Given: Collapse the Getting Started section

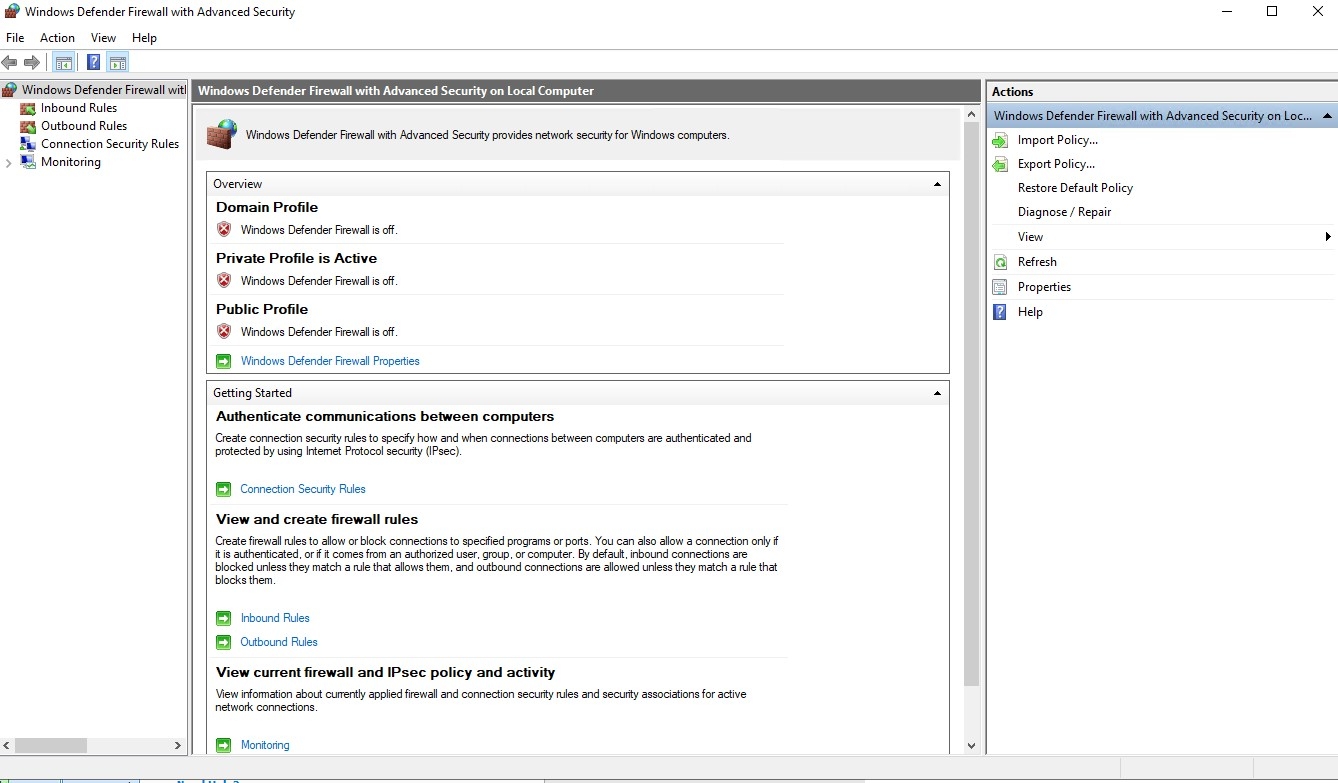Looking at the screenshot, I should coord(937,393).
